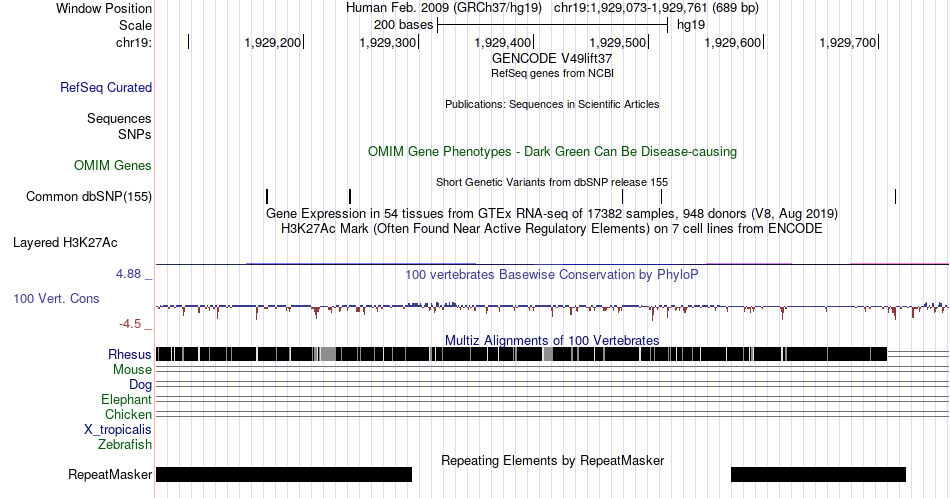This screenshot has height=498, width=950.
Task: Select the Dog alignment row label
Action: click(x=140, y=385)
